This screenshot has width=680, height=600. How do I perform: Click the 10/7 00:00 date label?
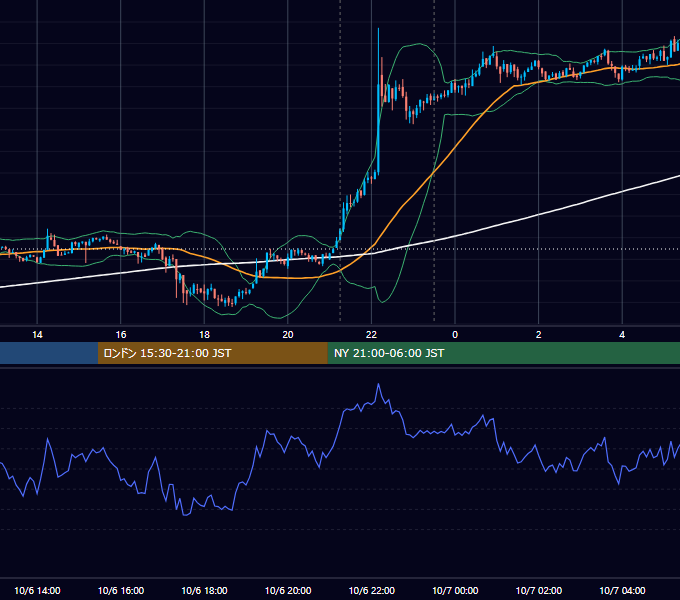point(455,590)
